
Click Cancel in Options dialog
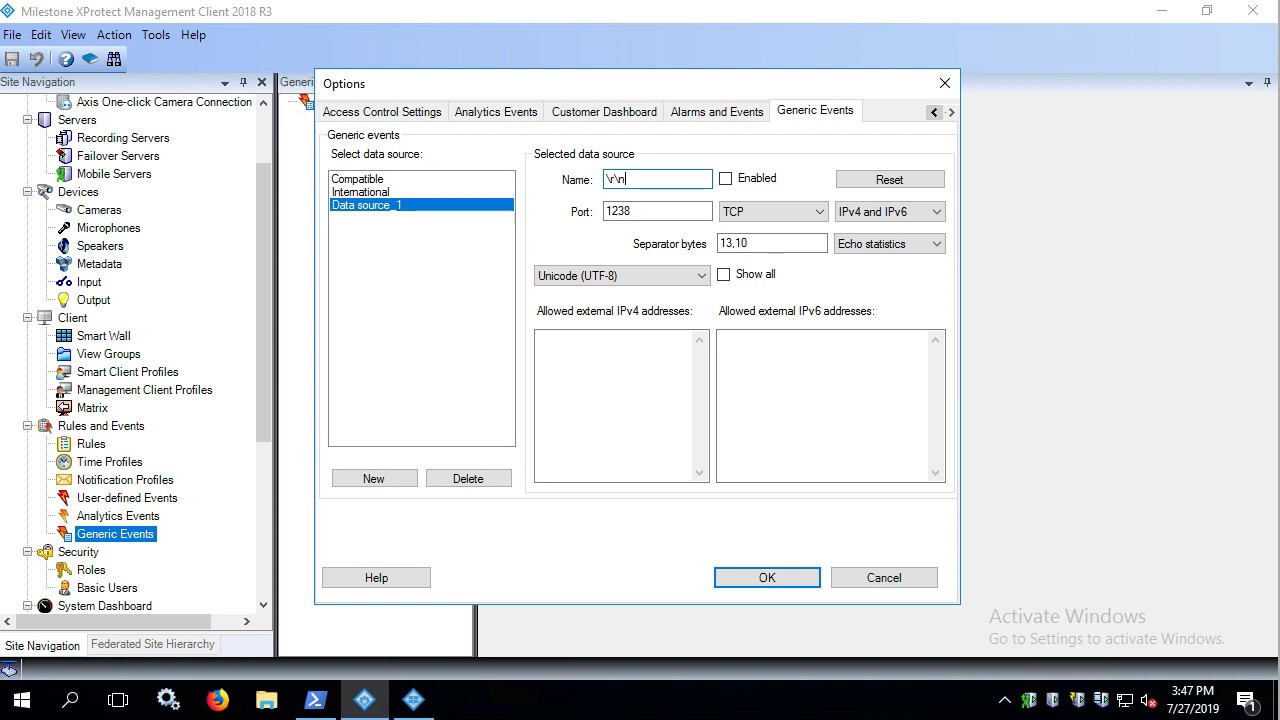coord(884,578)
